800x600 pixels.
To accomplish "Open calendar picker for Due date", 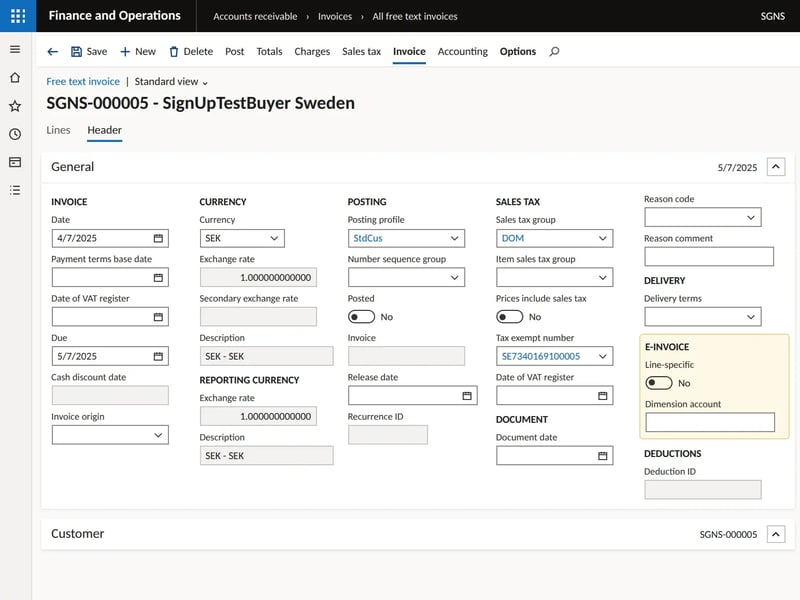I will pyautogui.click(x=158, y=356).
